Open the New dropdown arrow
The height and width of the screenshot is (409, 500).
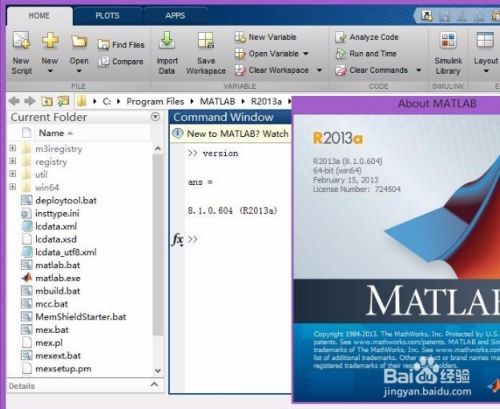50,71
